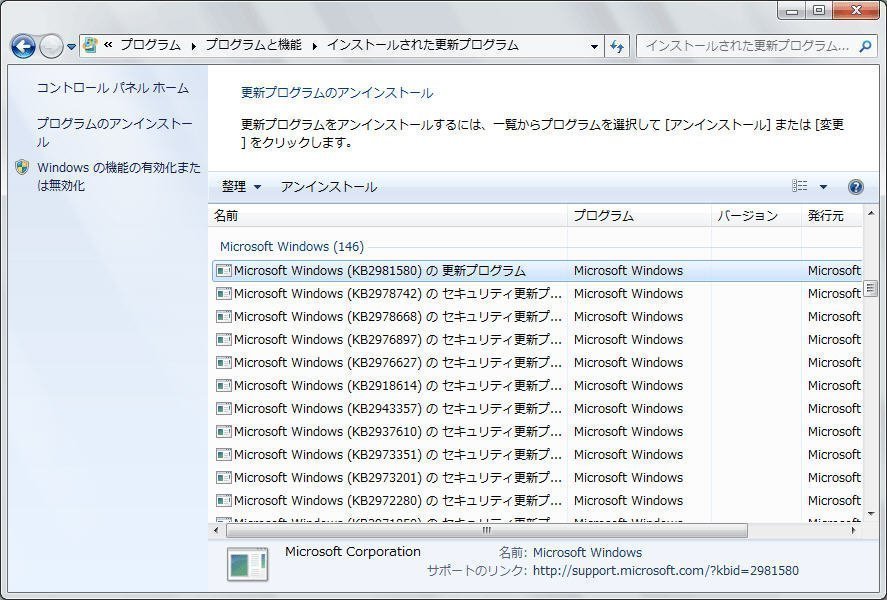Select the プログラムと機能 breadcrumb

(x=253, y=45)
